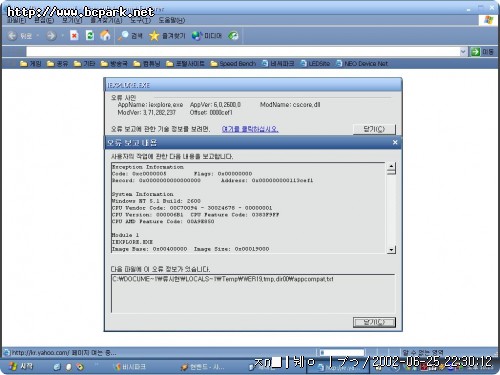The height and width of the screenshot is (375, 500).
Task: Click bottom 닫기(C) in error report contents dialog
Action: pos(374,322)
